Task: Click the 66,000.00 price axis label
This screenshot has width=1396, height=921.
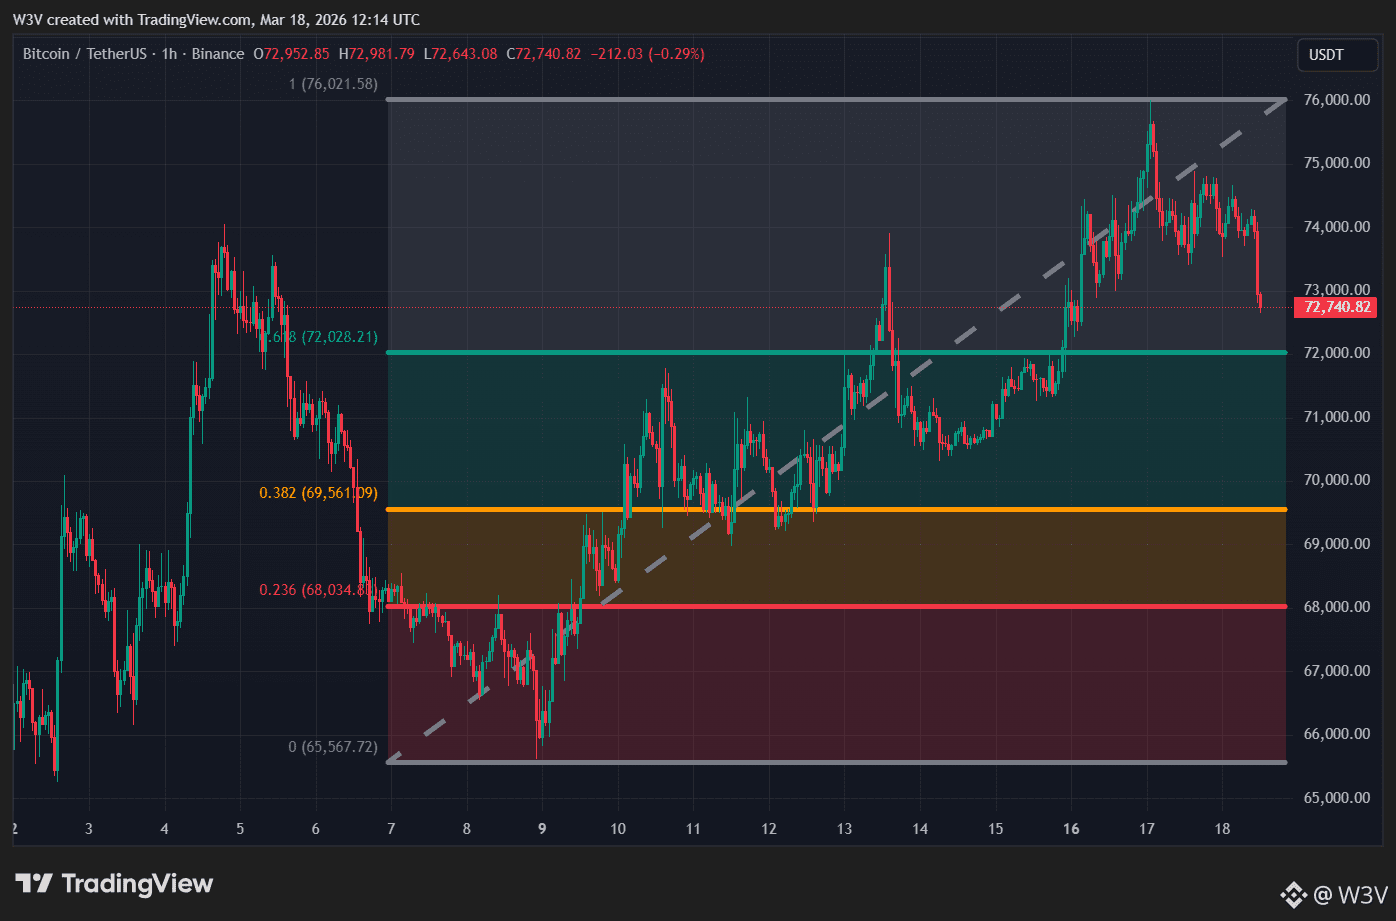Action: tap(1335, 734)
